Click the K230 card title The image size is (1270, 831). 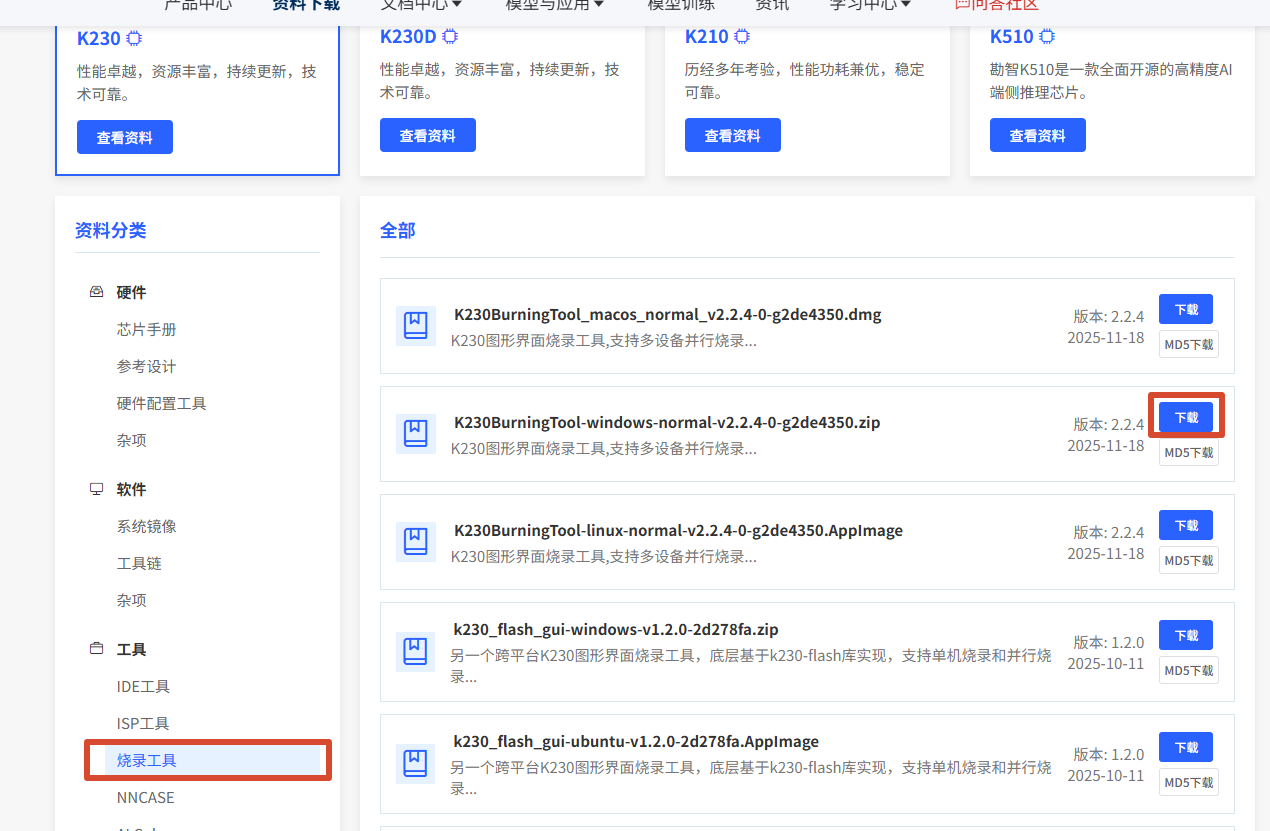click(x=99, y=39)
